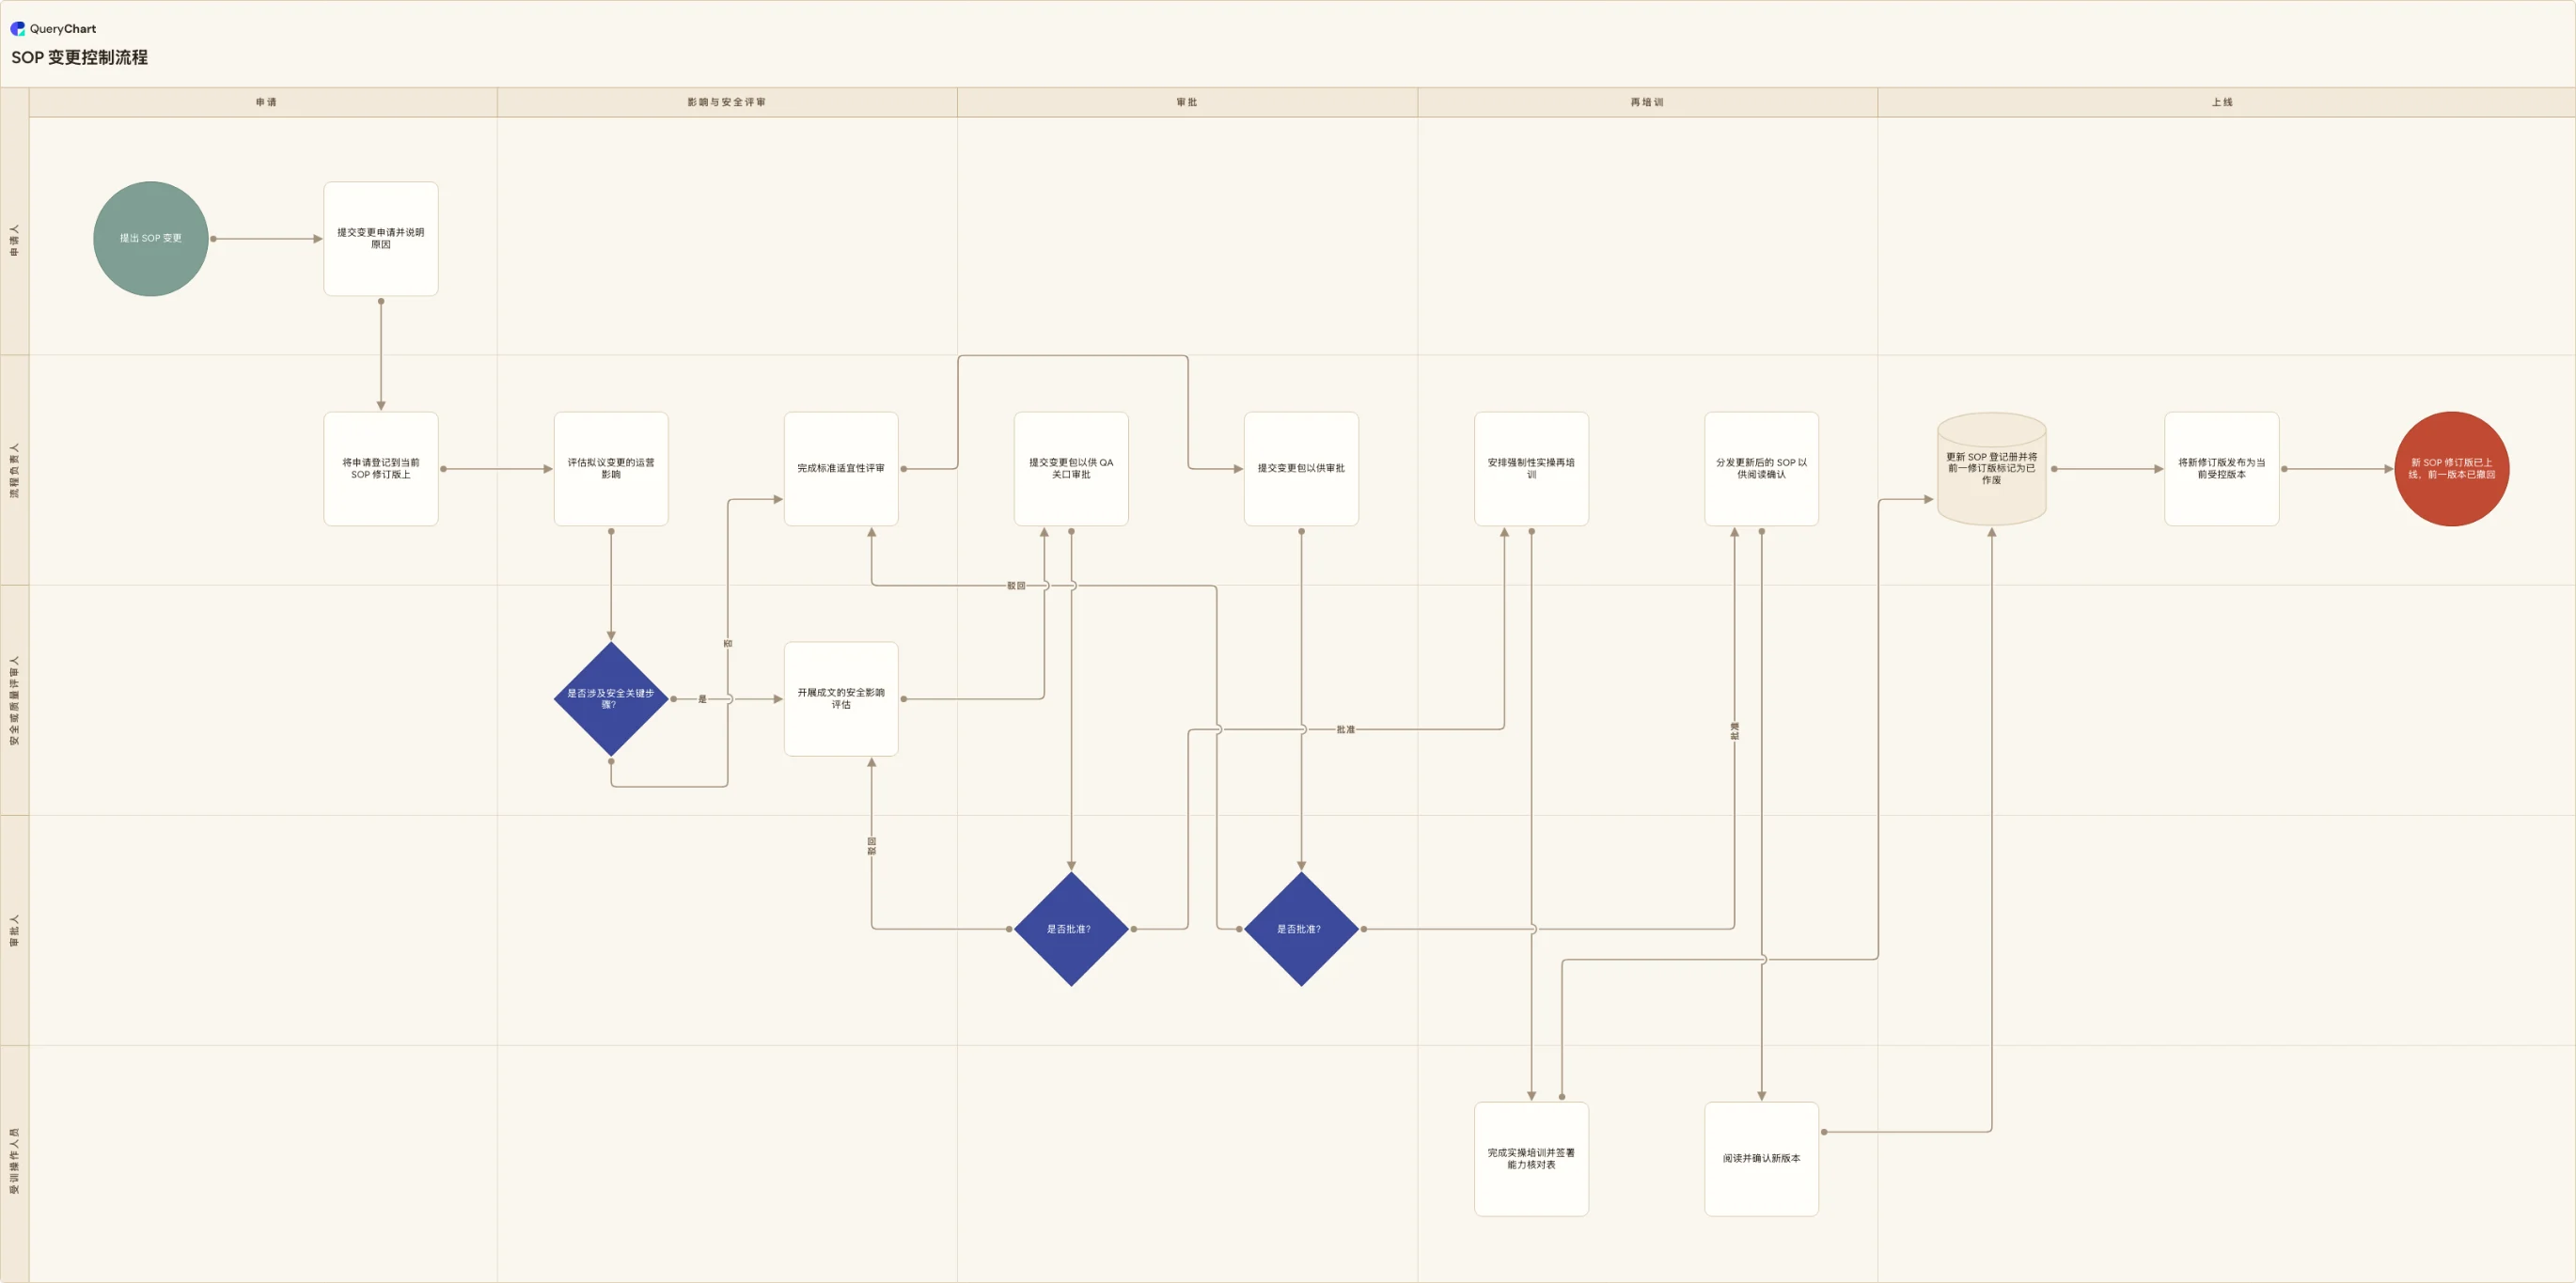Viewport: 2576px width, 1283px height.
Task: Click the QueryChart logo icon
Action: pos(18,29)
